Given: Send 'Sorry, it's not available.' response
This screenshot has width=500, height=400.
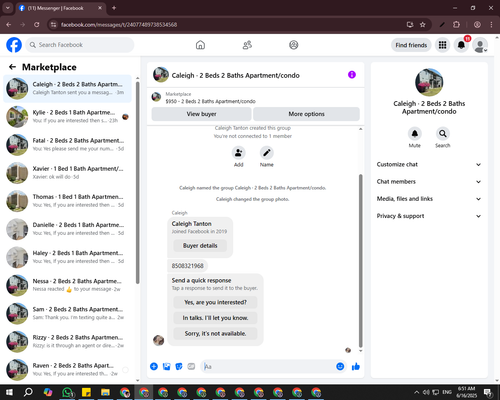Looking at the screenshot, I should [x=215, y=334].
